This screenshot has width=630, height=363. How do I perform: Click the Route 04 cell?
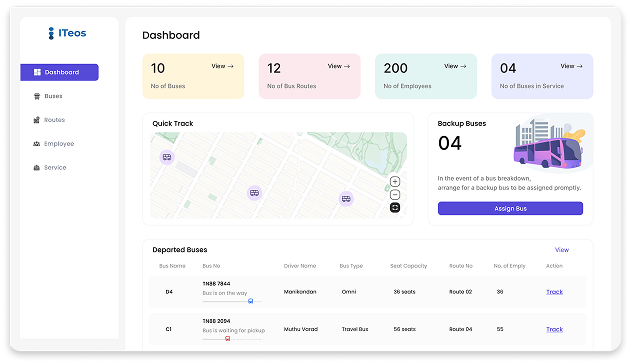(x=460, y=329)
